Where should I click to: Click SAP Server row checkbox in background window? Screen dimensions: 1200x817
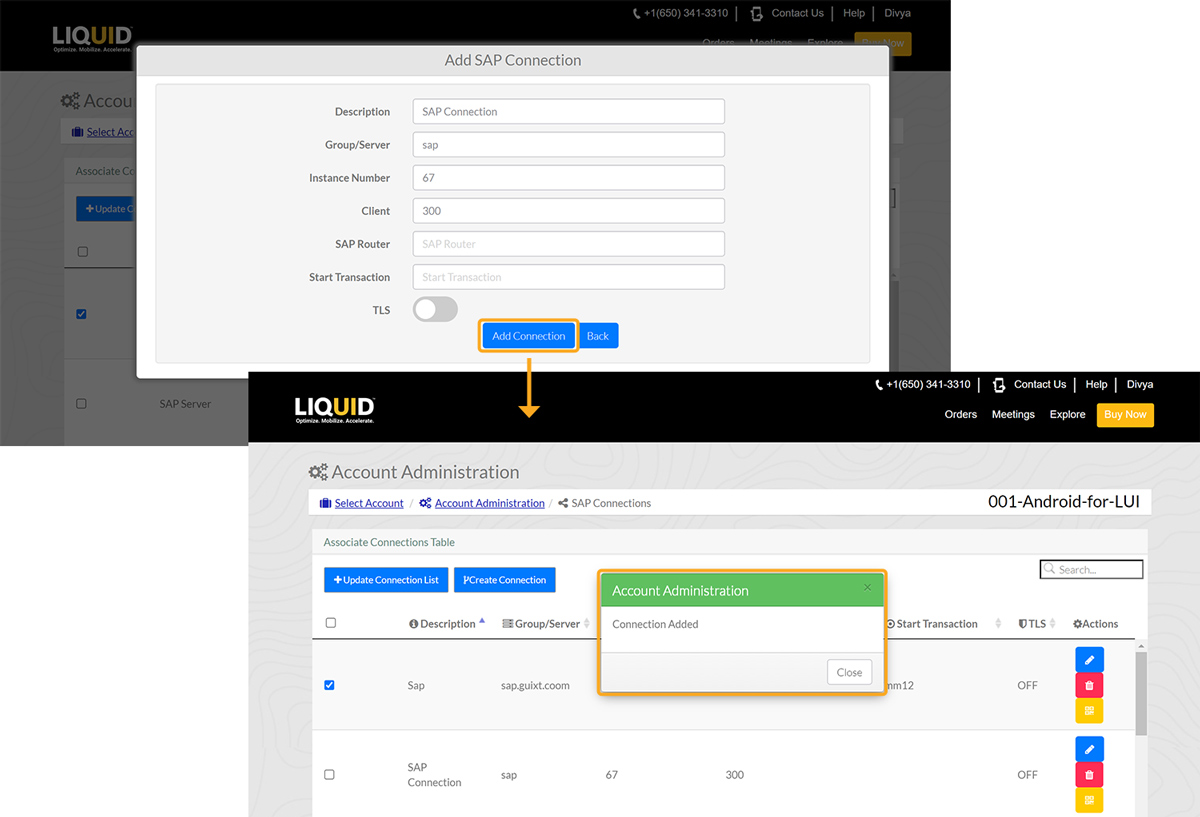81,404
